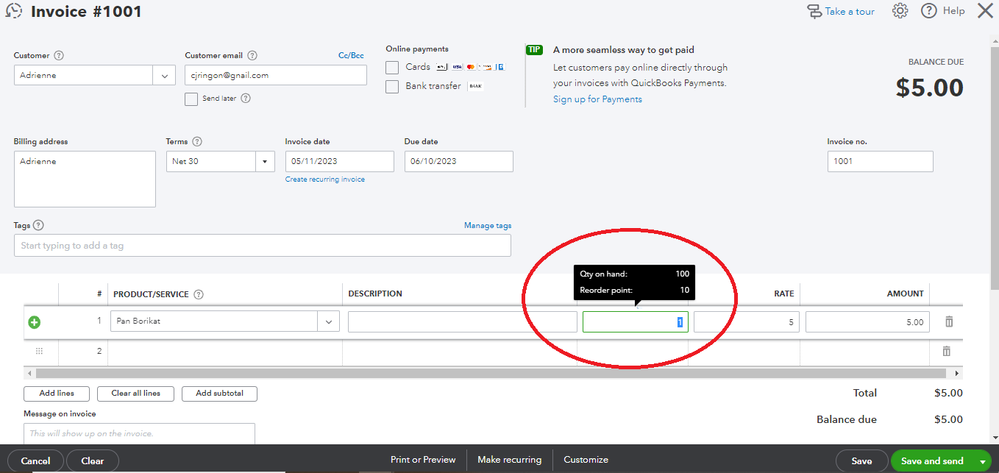Screen dimensions: 999x473
Task: Click the Save and send button
Action: pos(933,461)
